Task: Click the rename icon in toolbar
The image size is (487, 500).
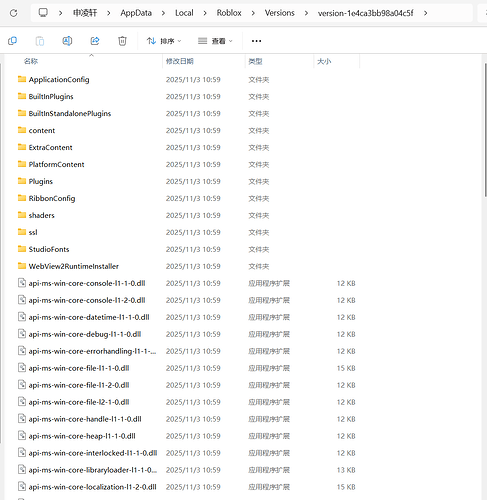Action: tap(67, 41)
